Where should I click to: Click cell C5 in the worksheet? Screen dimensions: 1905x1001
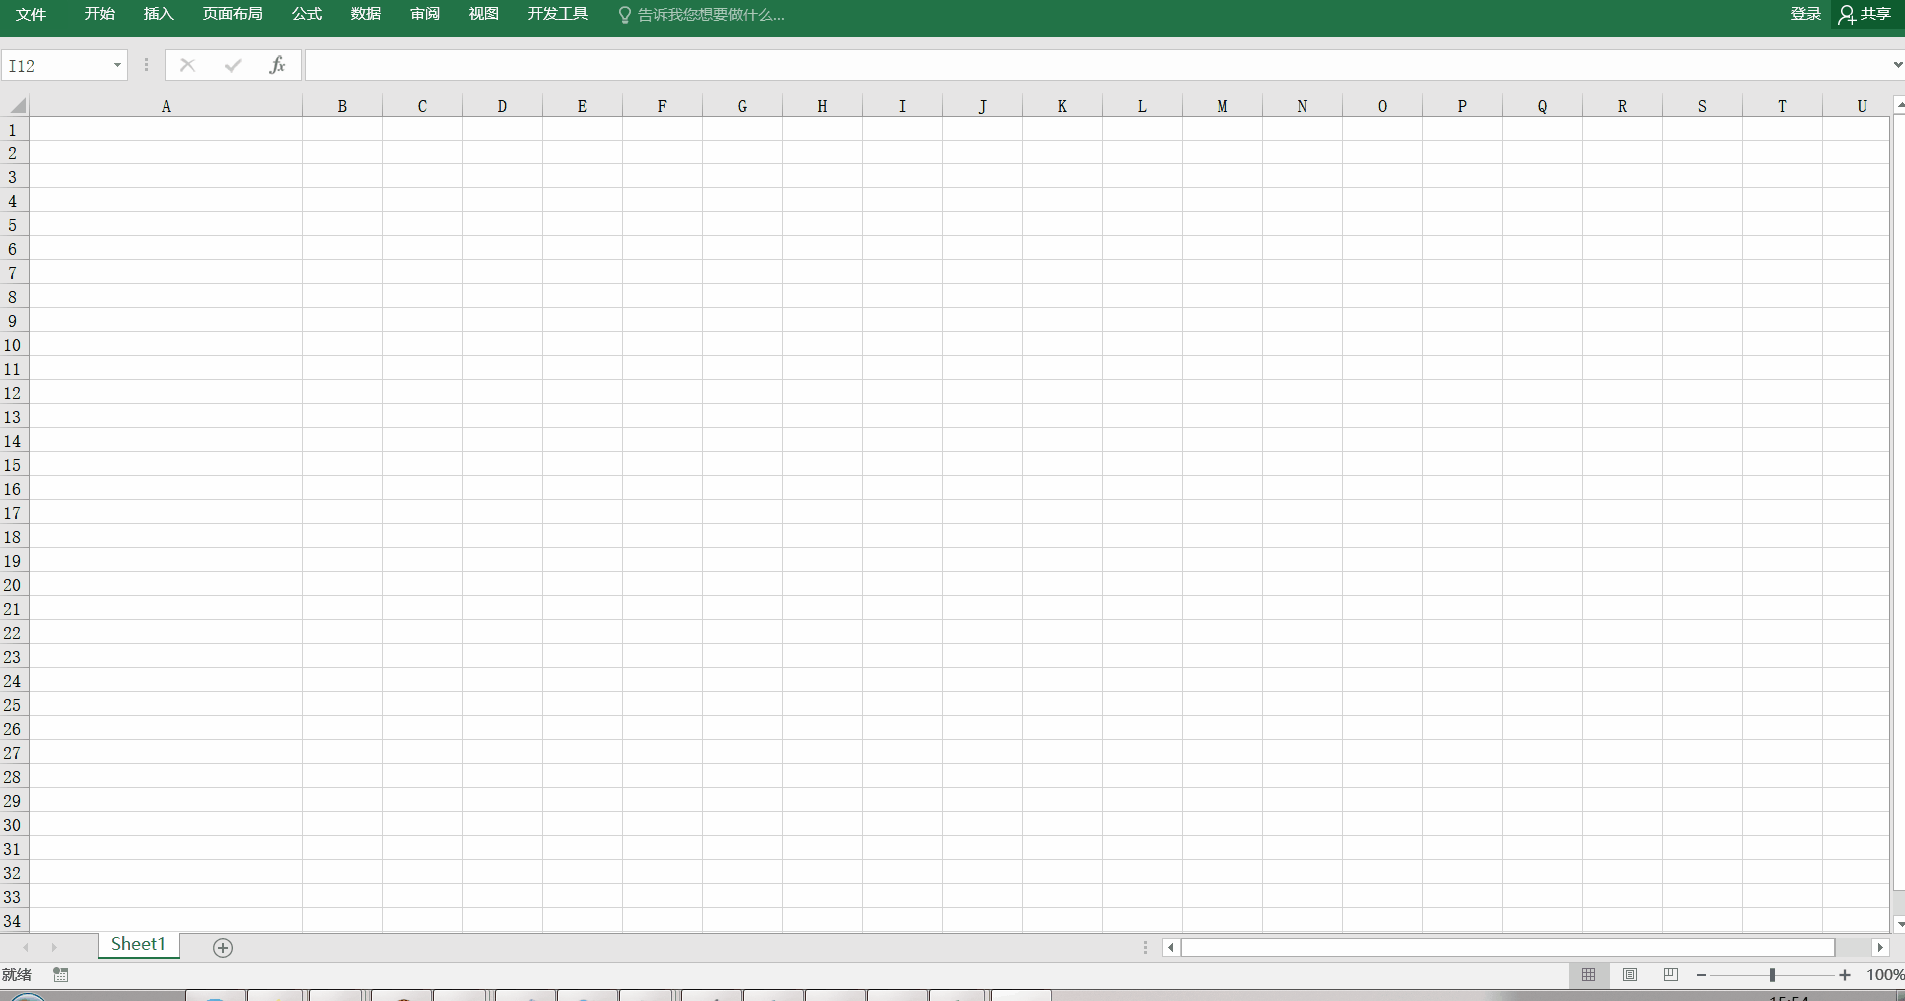(422, 225)
